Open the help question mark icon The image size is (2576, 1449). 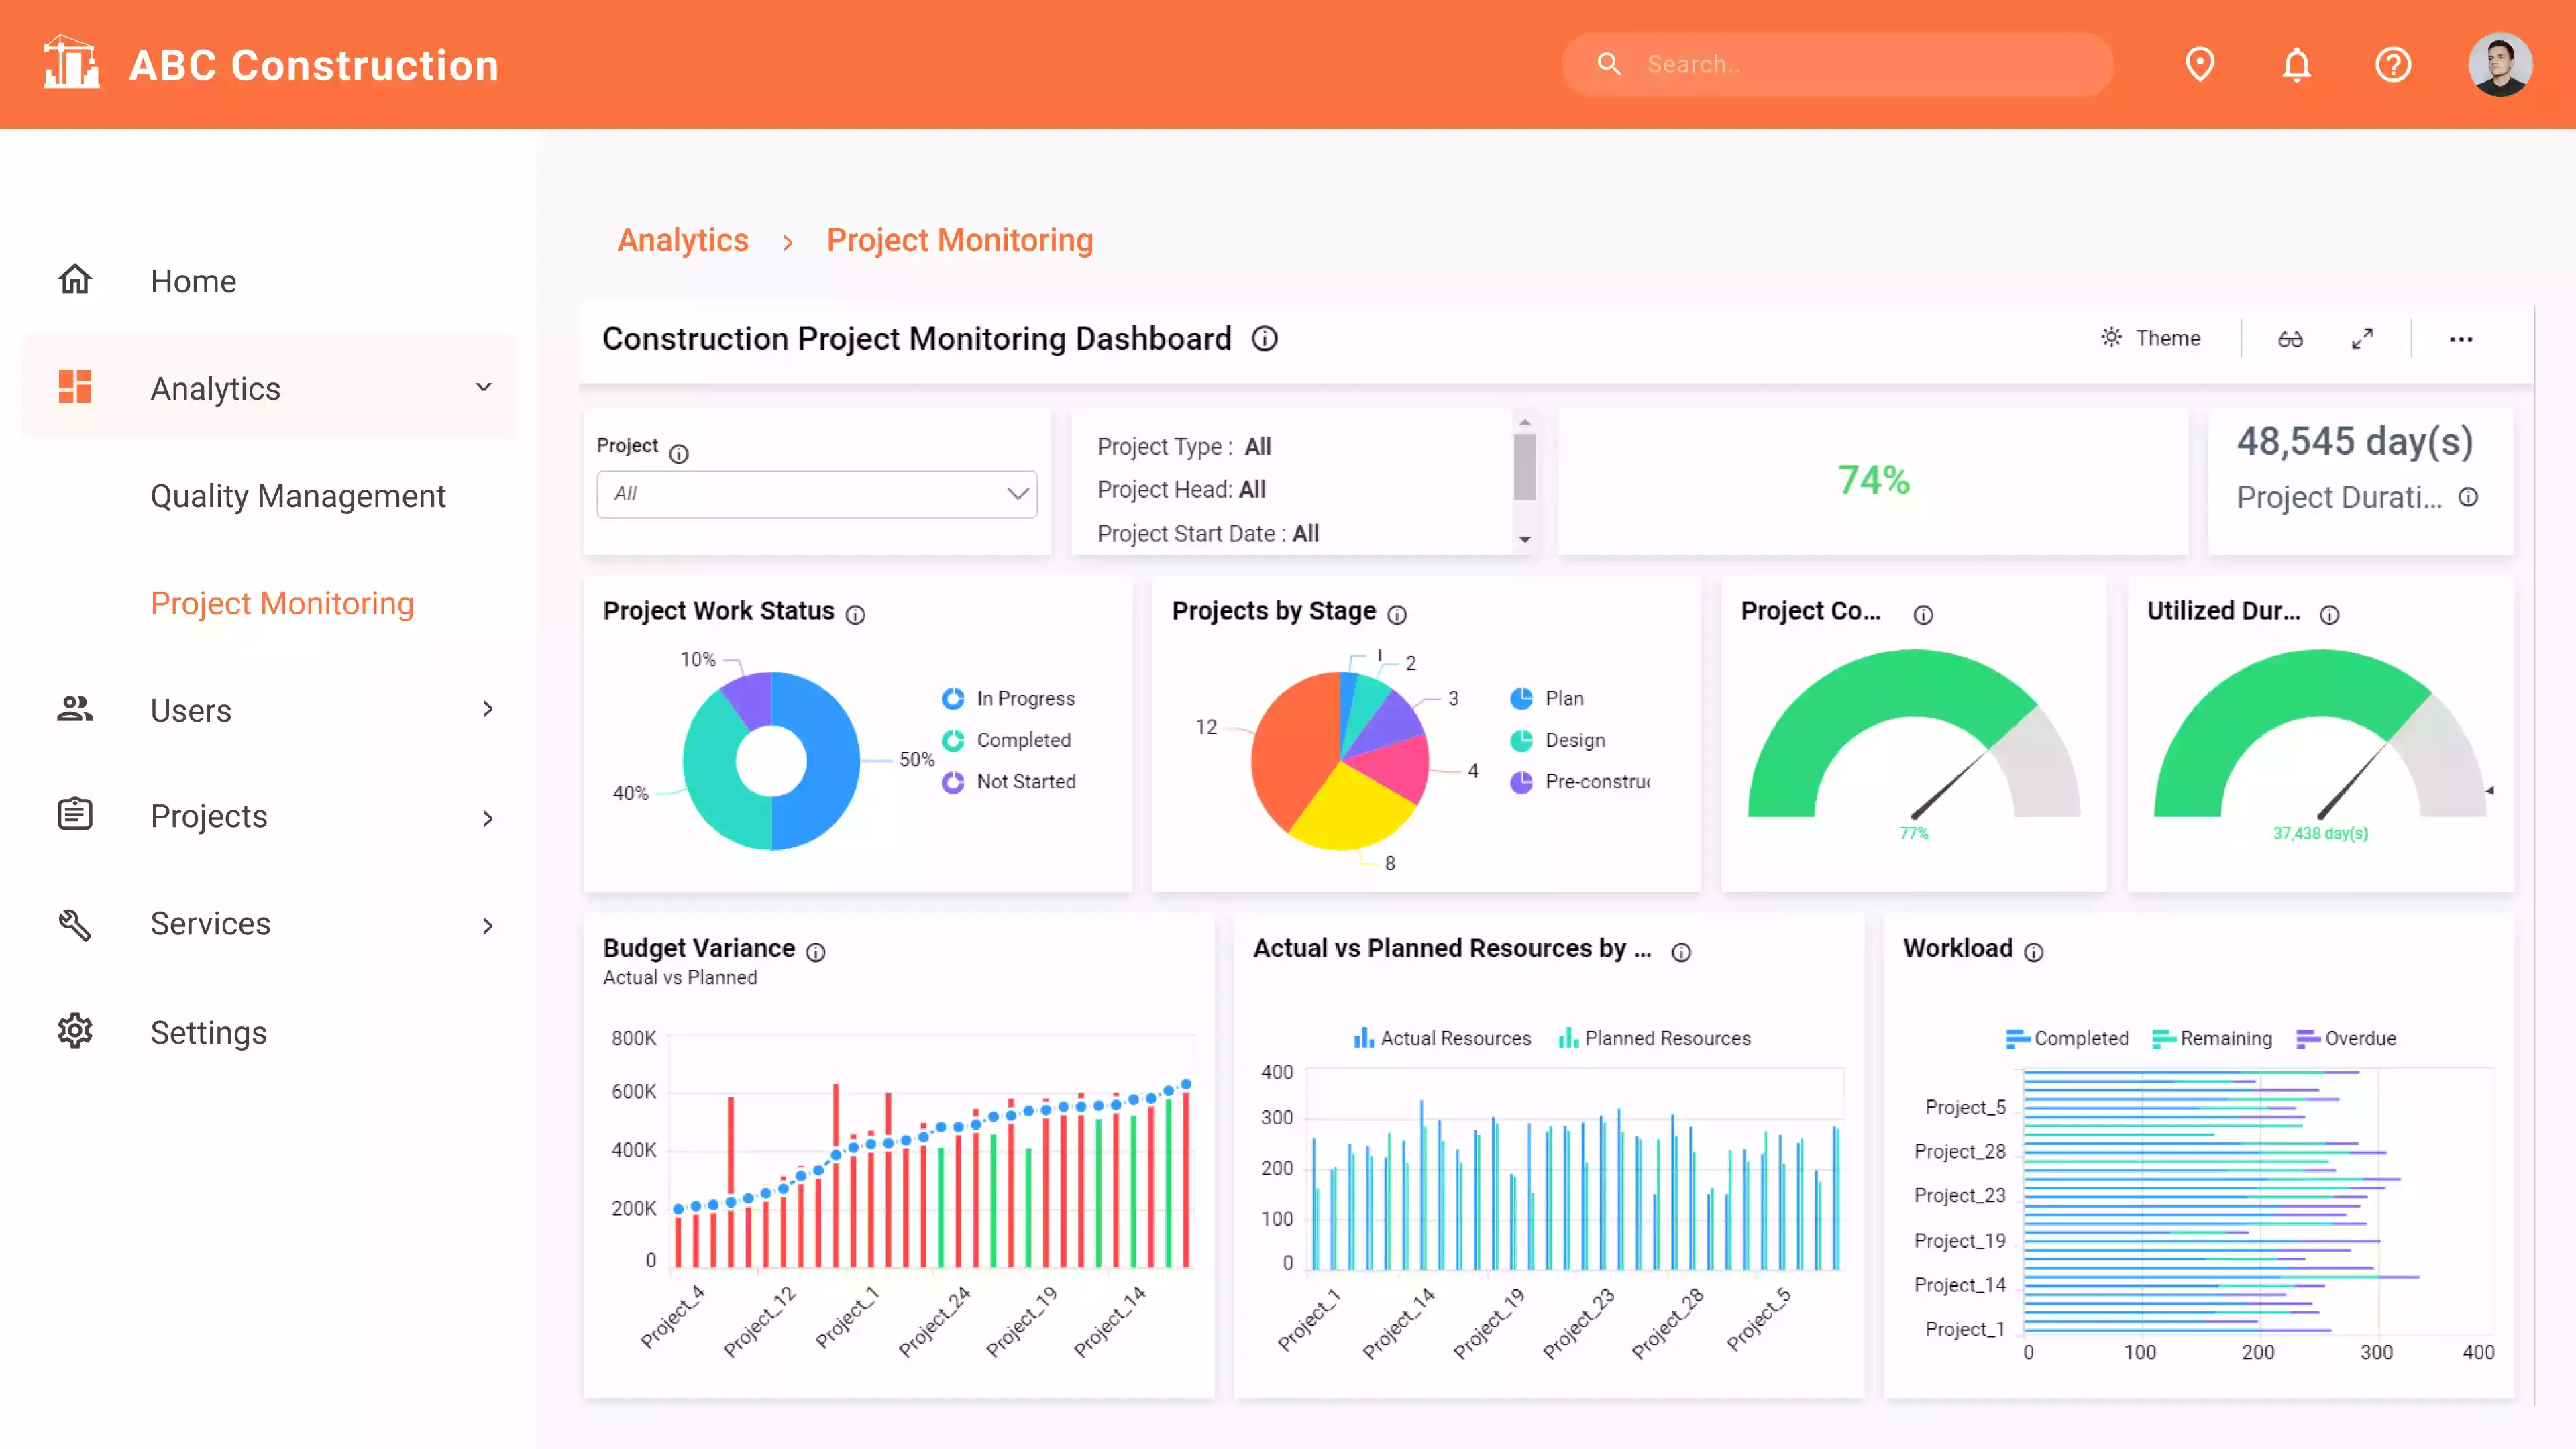[x=2393, y=64]
